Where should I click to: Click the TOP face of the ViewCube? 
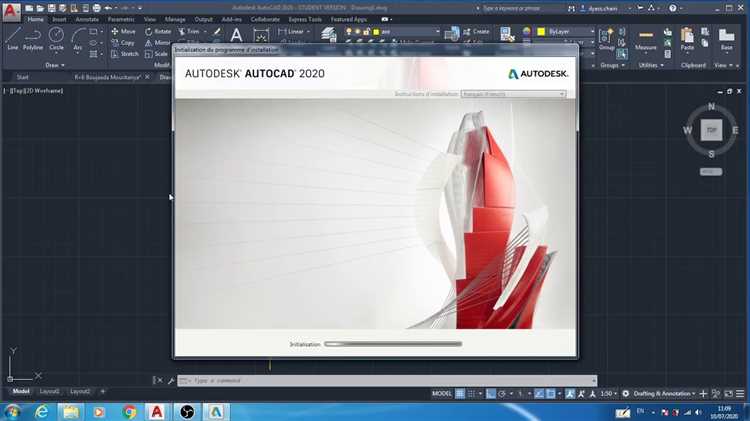pyautogui.click(x=711, y=130)
